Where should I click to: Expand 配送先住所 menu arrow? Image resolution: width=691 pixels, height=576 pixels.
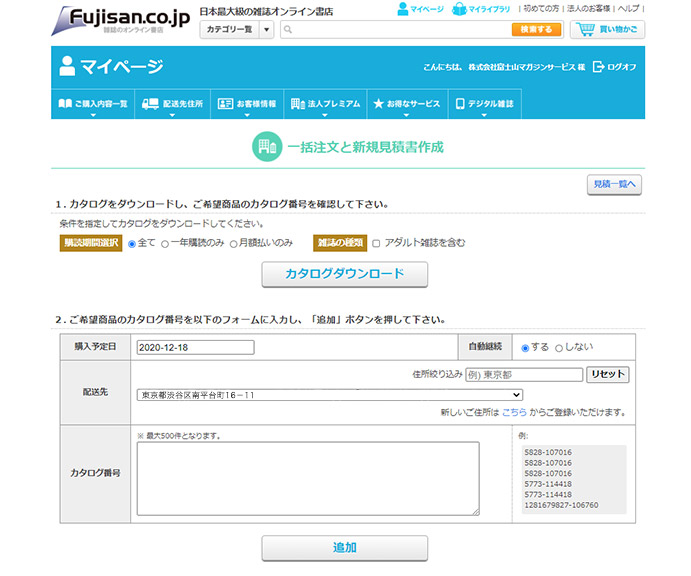(172, 115)
